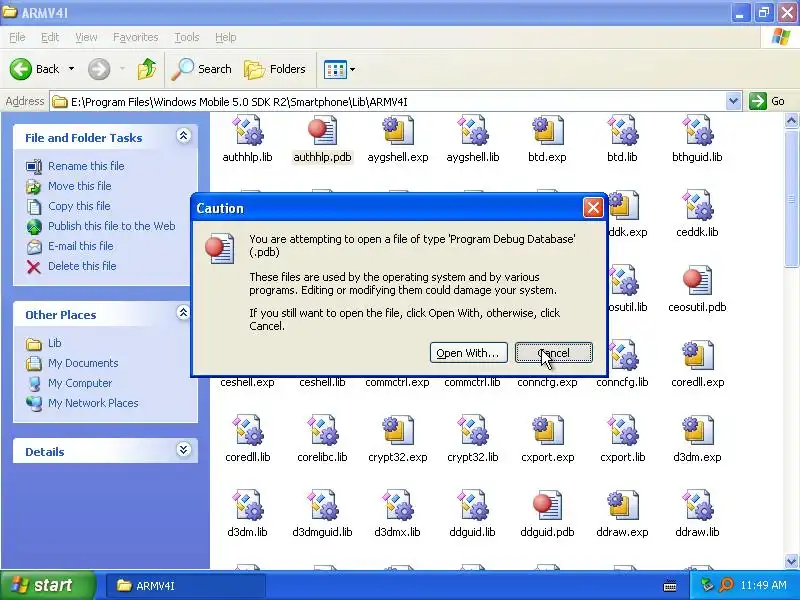The height and width of the screenshot is (600, 800).
Task: Select the d3dmguid.lib file icon
Action: pos(322,506)
